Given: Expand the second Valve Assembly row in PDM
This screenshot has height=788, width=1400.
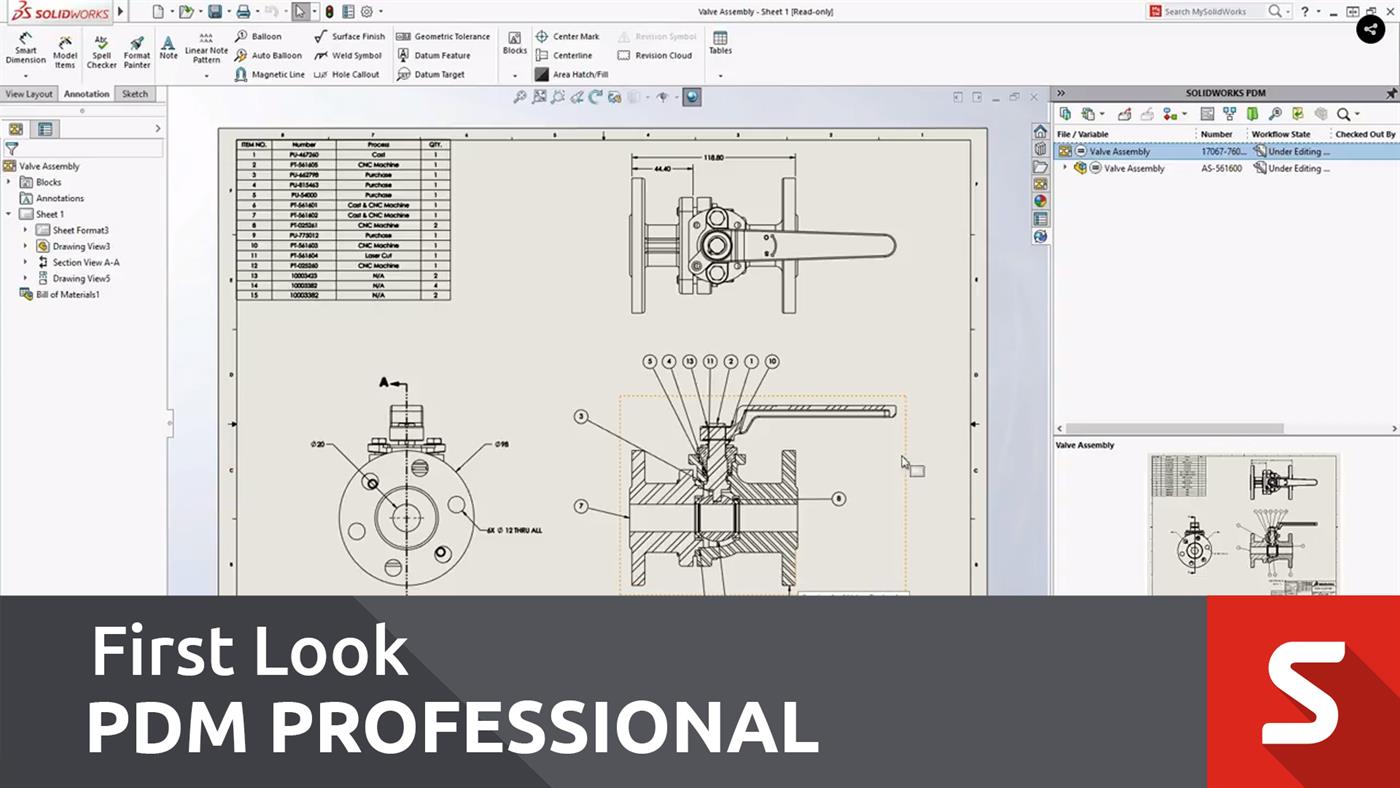Looking at the screenshot, I should point(1064,168).
